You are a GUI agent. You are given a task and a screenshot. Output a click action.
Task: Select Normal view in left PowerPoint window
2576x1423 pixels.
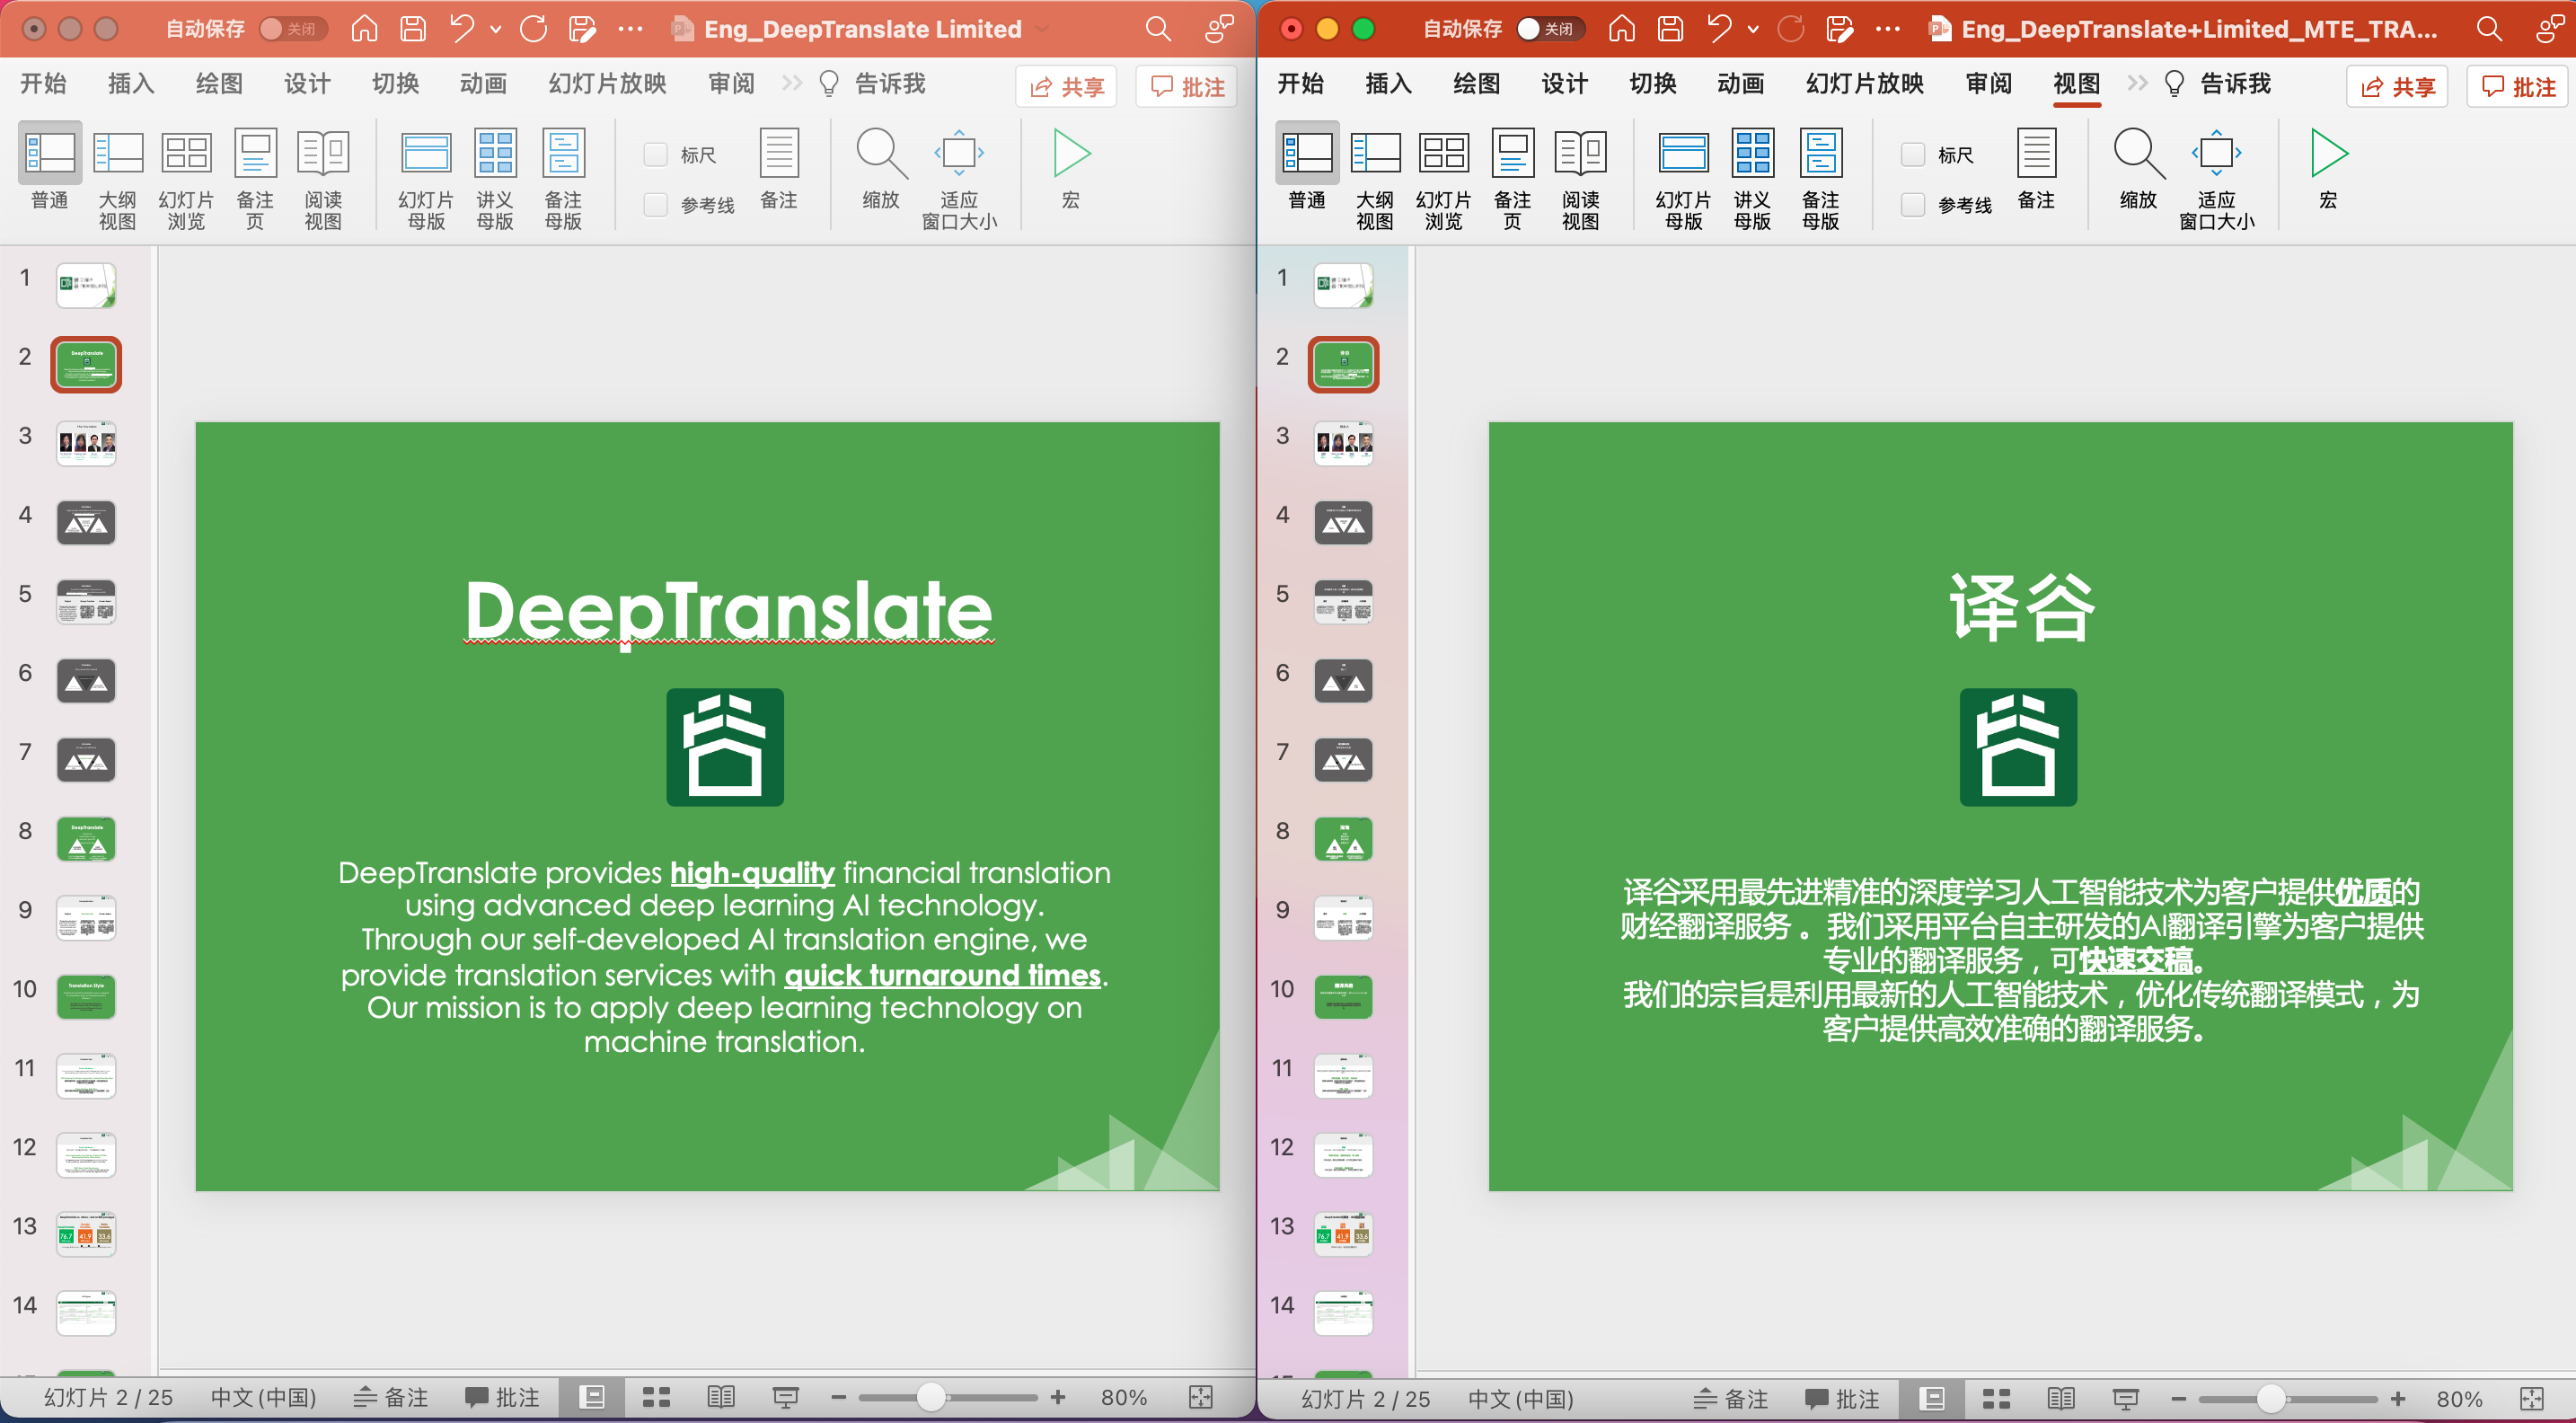click(49, 168)
